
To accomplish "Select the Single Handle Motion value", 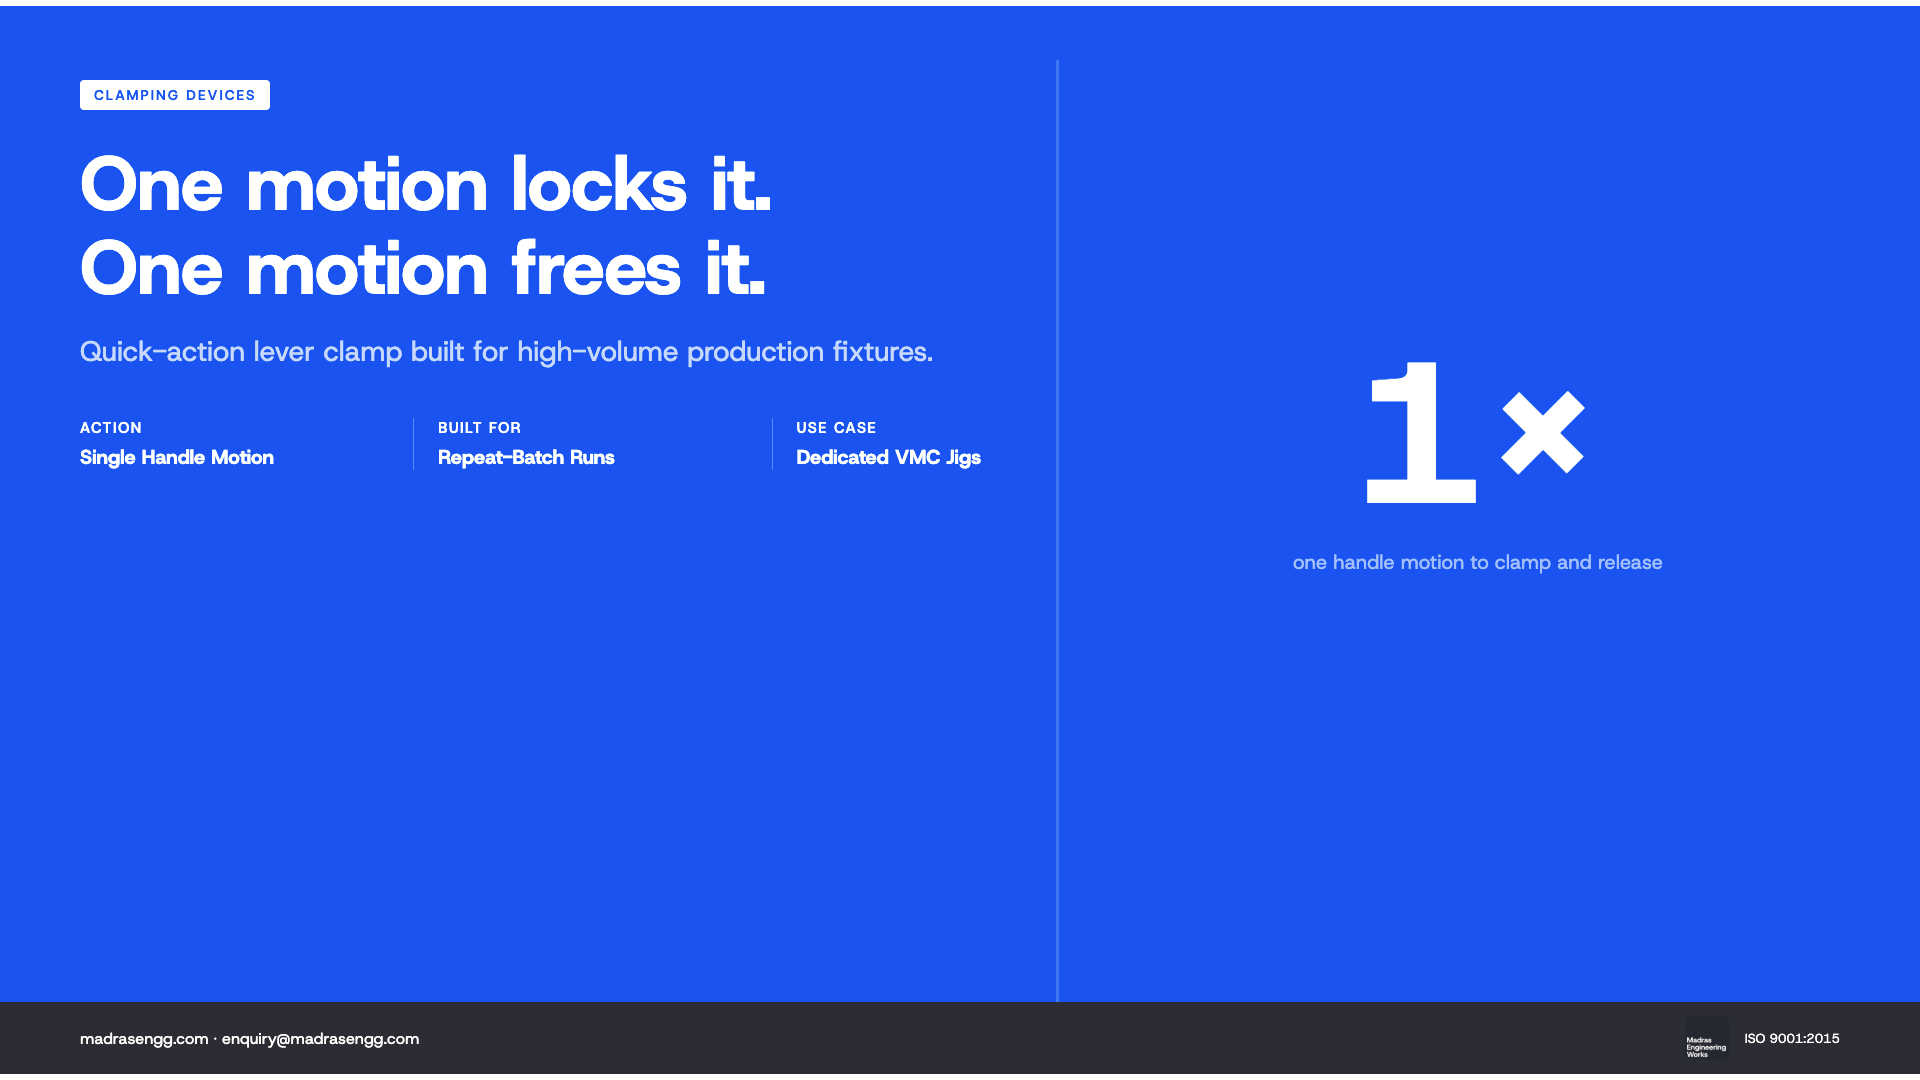I will 177,457.
